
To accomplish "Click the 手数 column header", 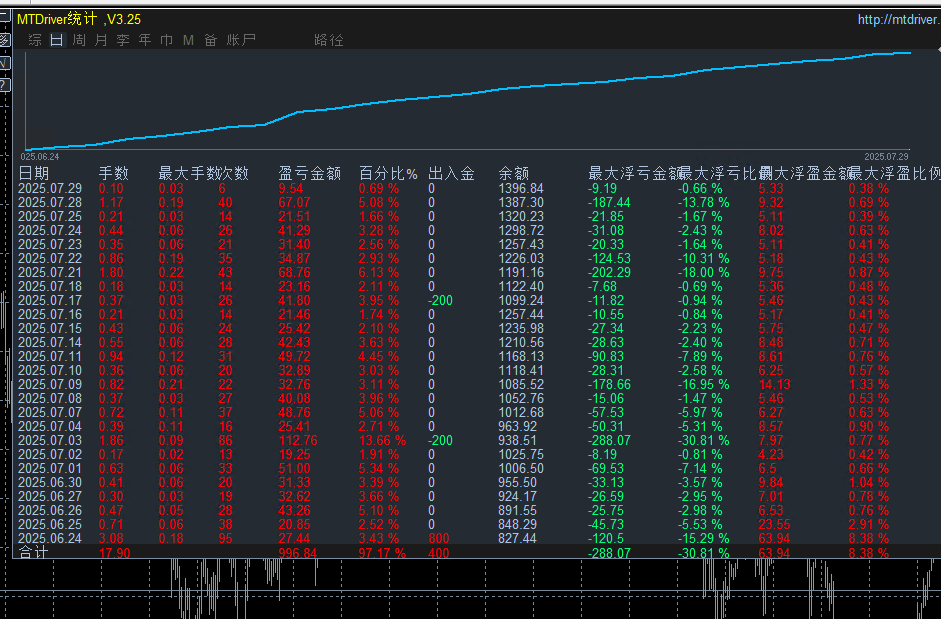I will click(113, 174).
